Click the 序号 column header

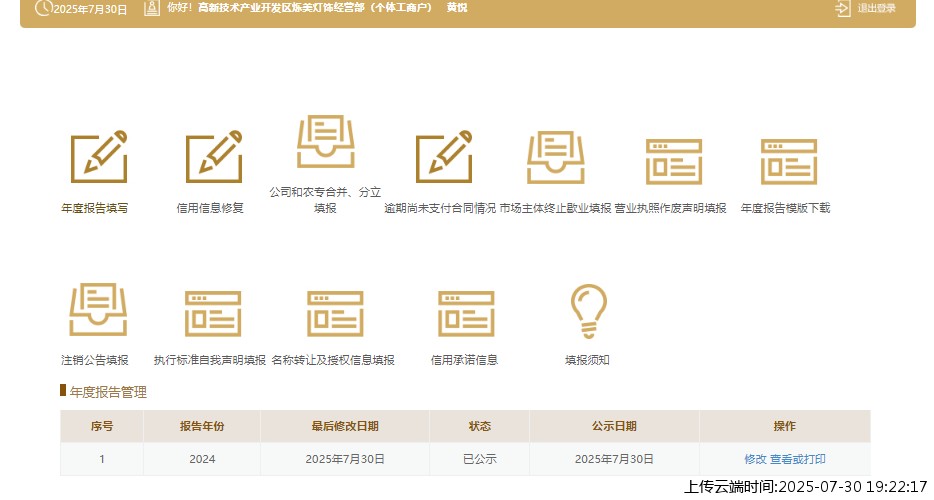[x=102, y=426]
